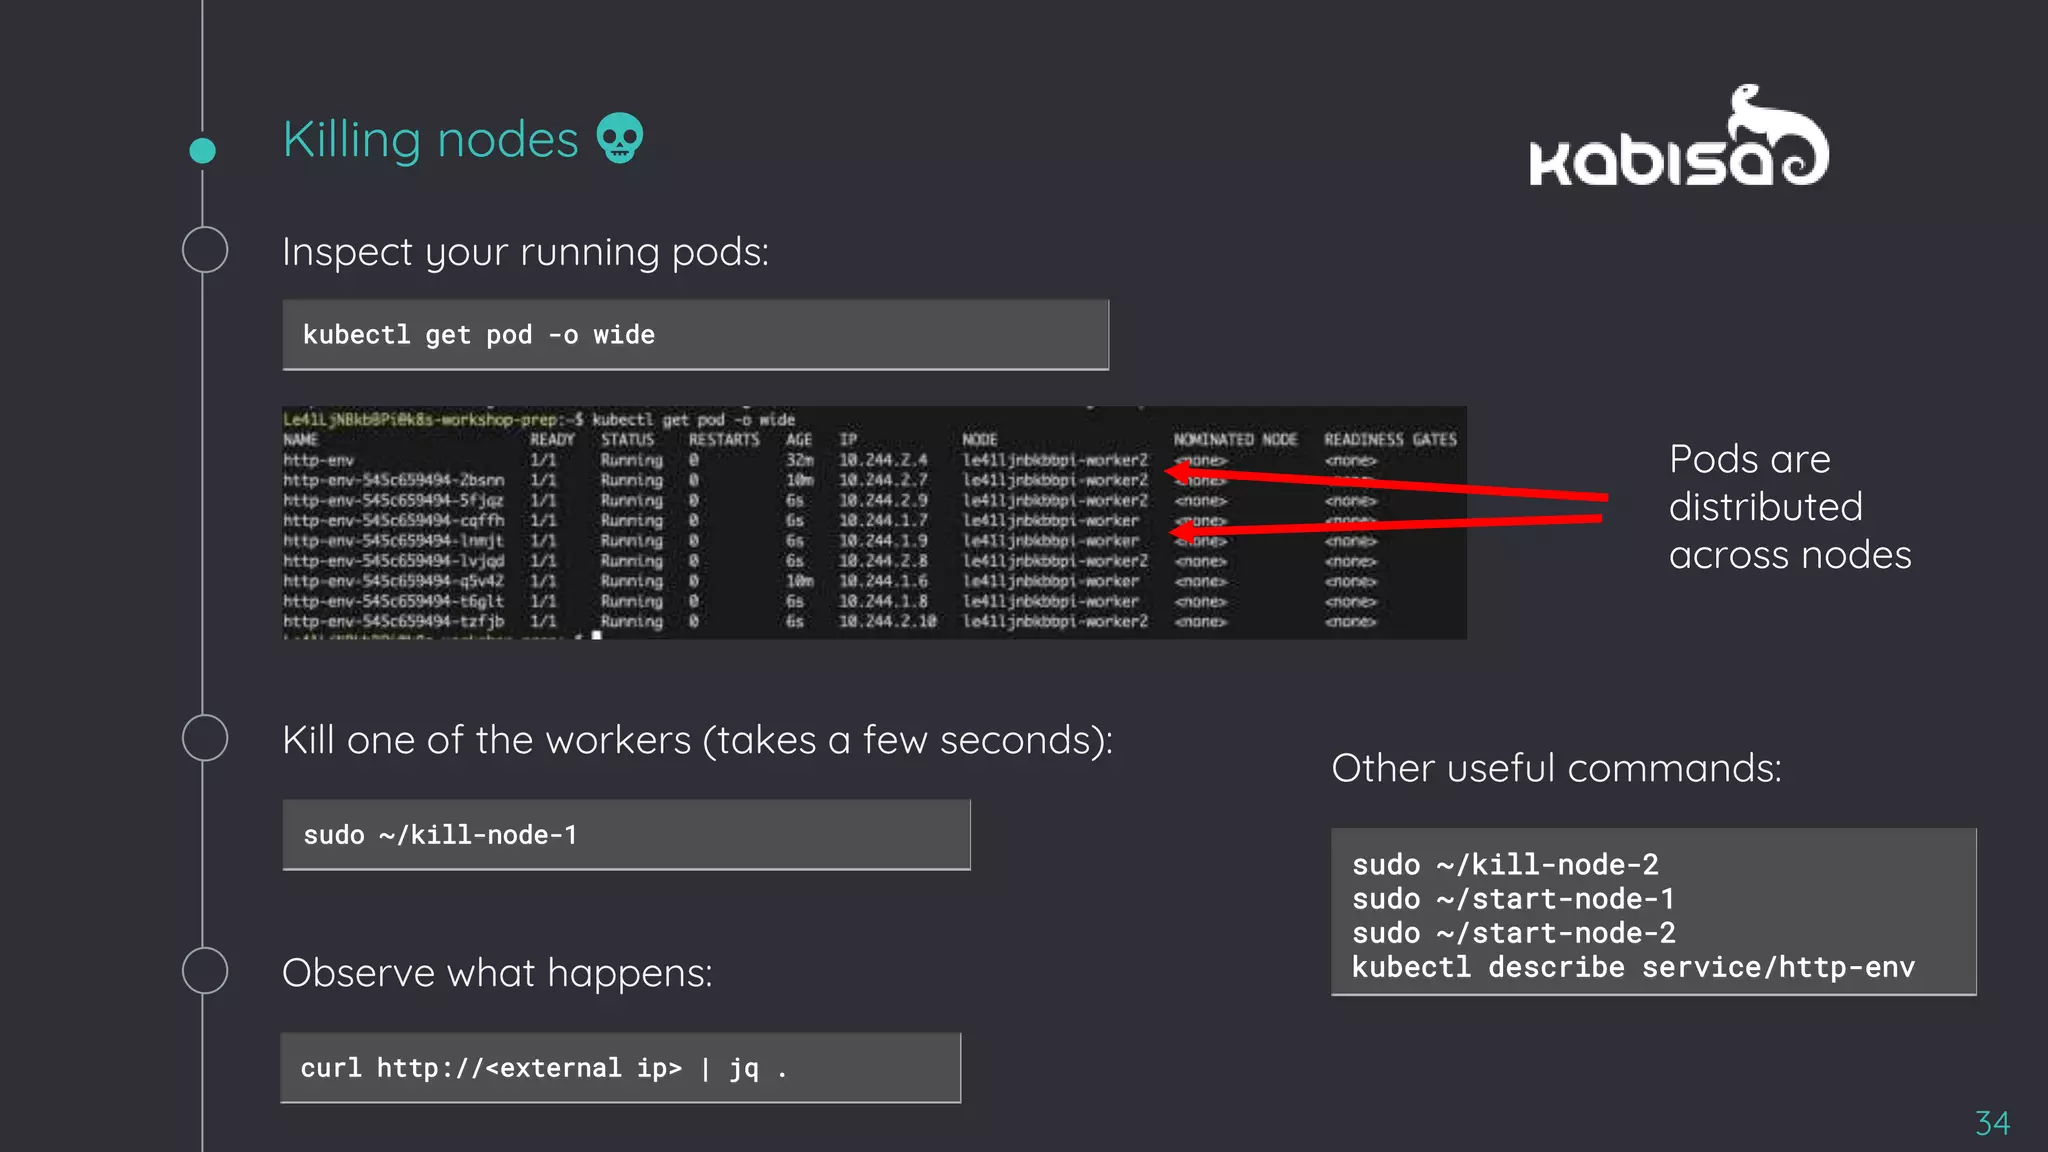Screen dimensions: 2048x1152
Task: Click the 'Observe what happens:' heading
Action: coord(497,973)
